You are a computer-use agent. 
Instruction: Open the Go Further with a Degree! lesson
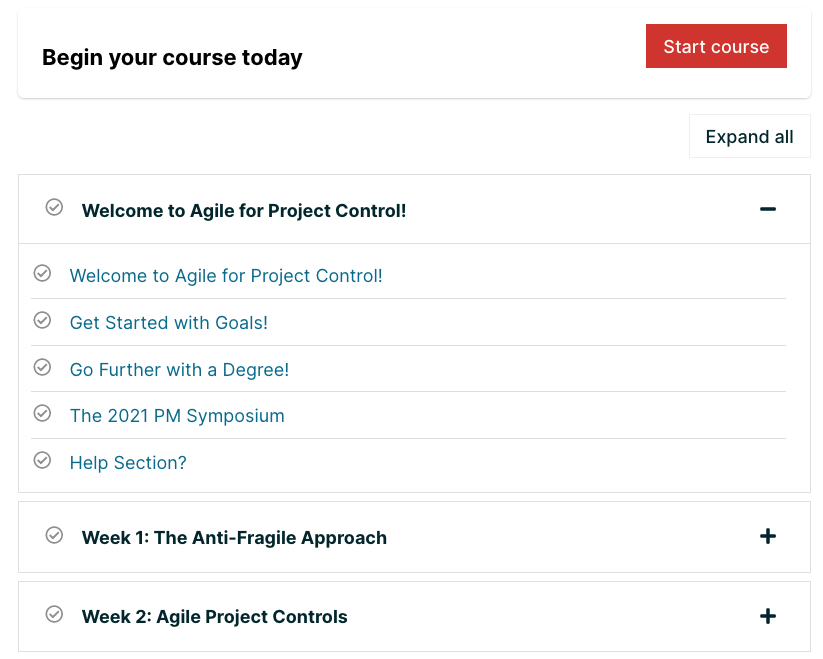click(x=179, y=369)
